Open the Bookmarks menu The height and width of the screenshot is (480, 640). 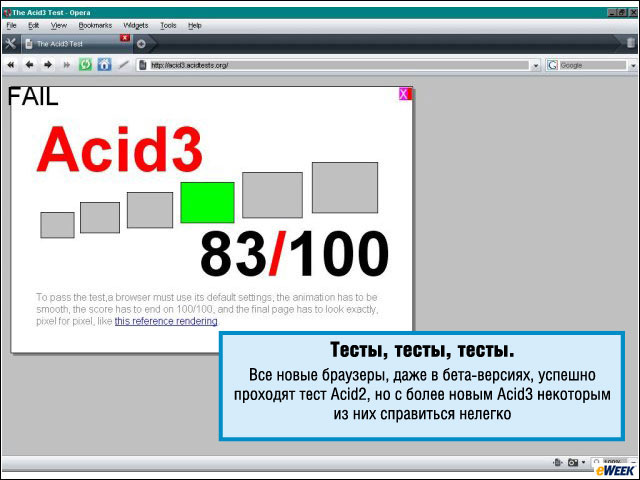[x=95, y=25]
